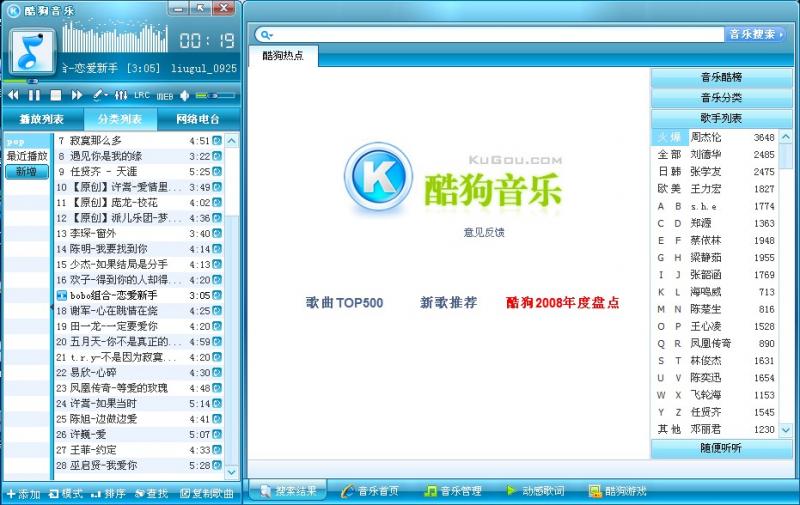Select the 日韩 singer filter
The width and height of the screenshot is (800, 505).
669,171
